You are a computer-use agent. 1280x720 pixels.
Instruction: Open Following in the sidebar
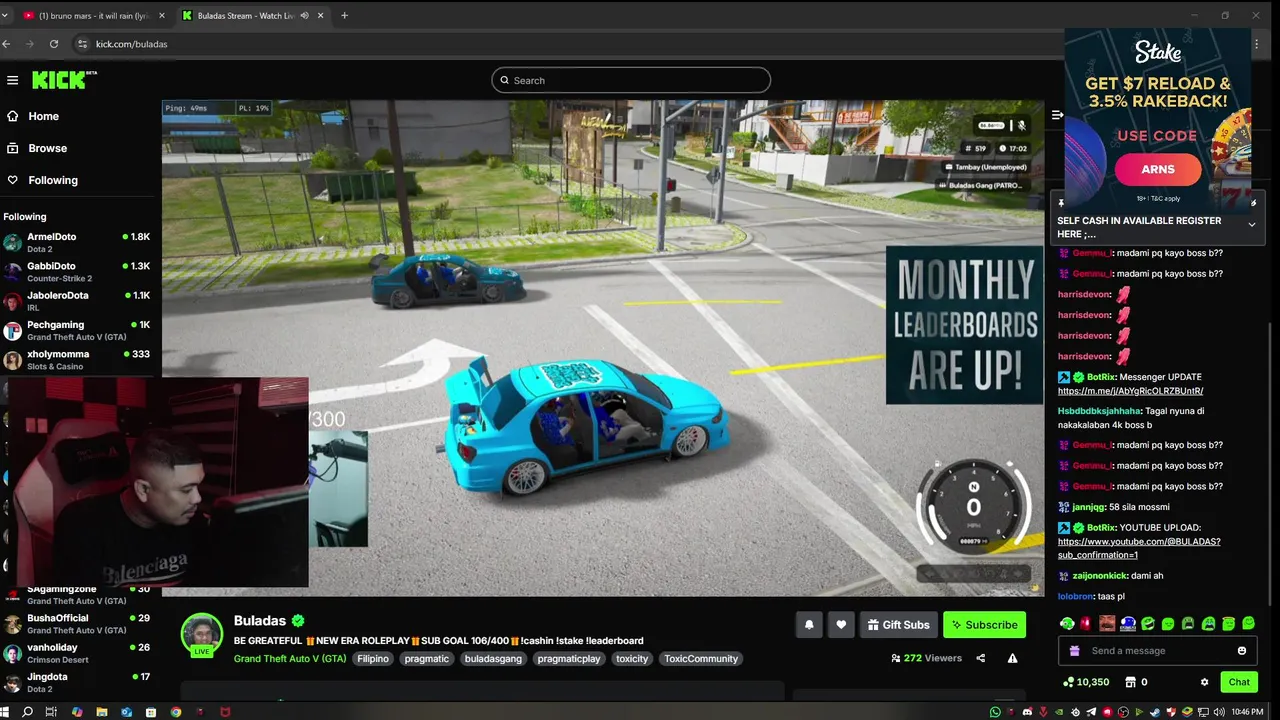pos(41,180)
